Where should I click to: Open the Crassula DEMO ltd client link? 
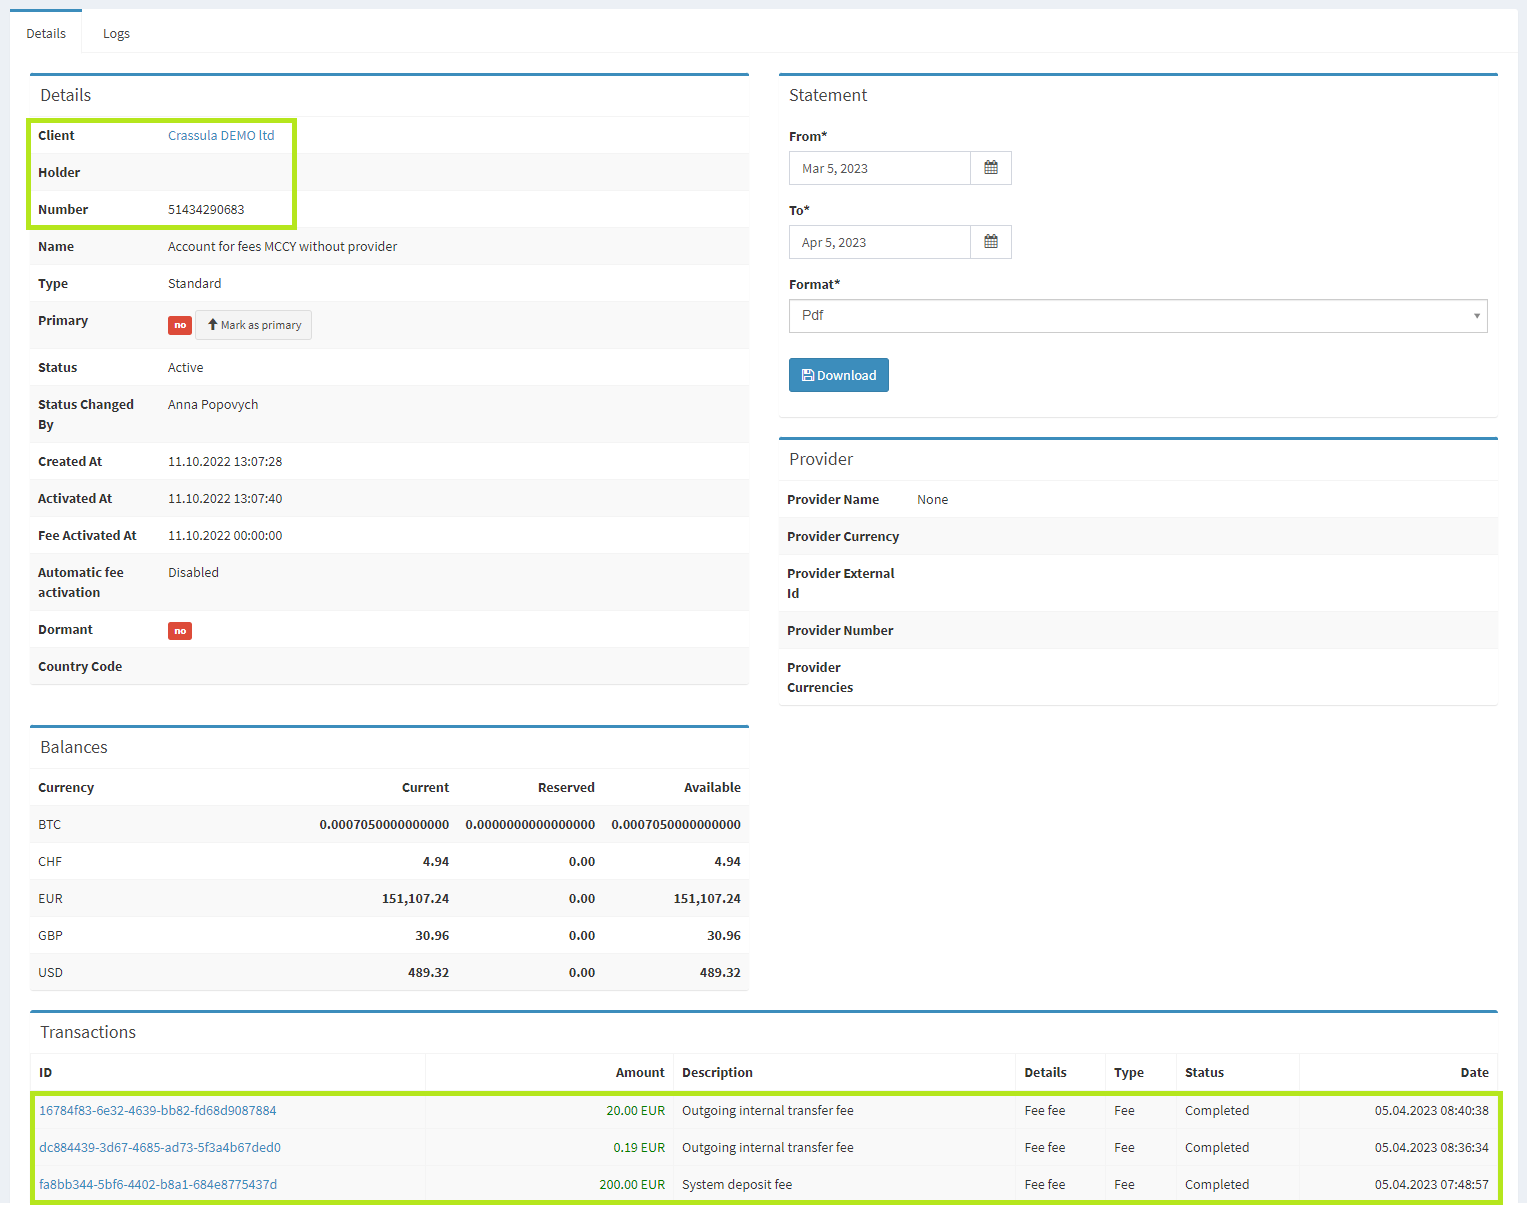click(x=221, y=136)
